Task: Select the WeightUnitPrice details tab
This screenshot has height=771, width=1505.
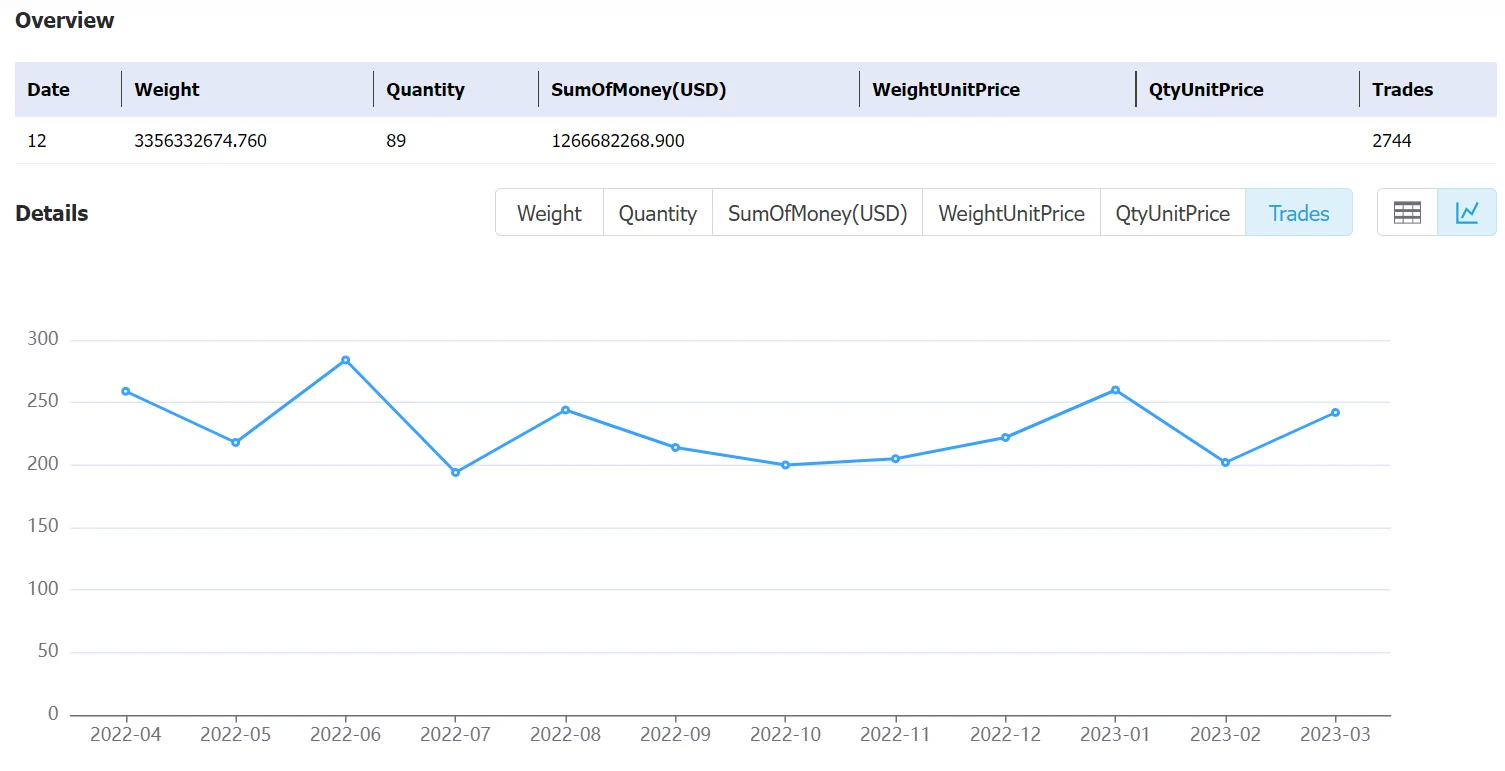Action: coord(1011,213)
